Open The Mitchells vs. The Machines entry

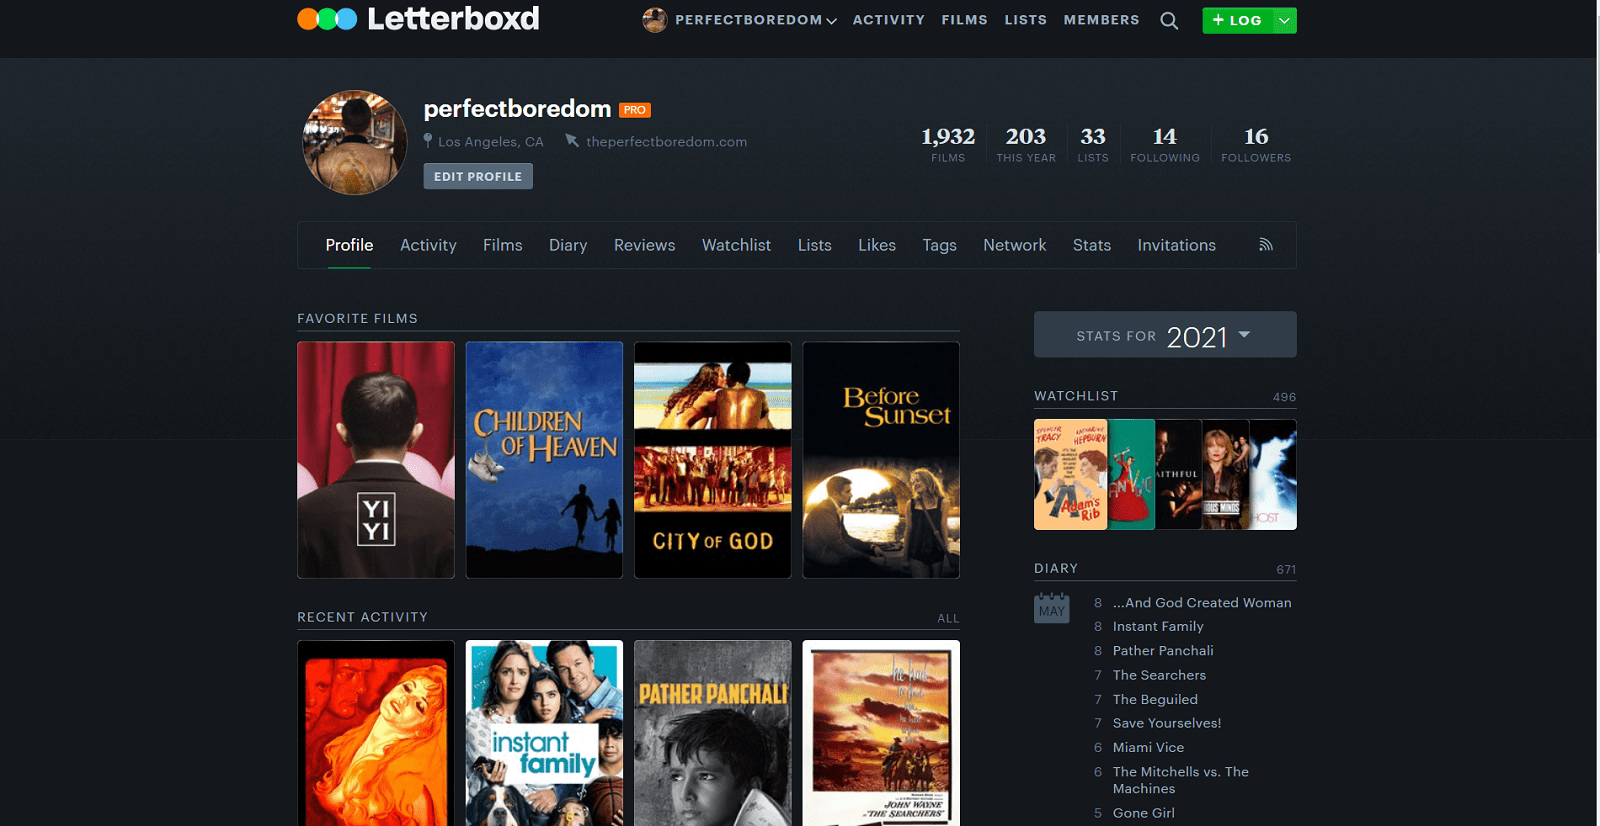point(1181,780)
